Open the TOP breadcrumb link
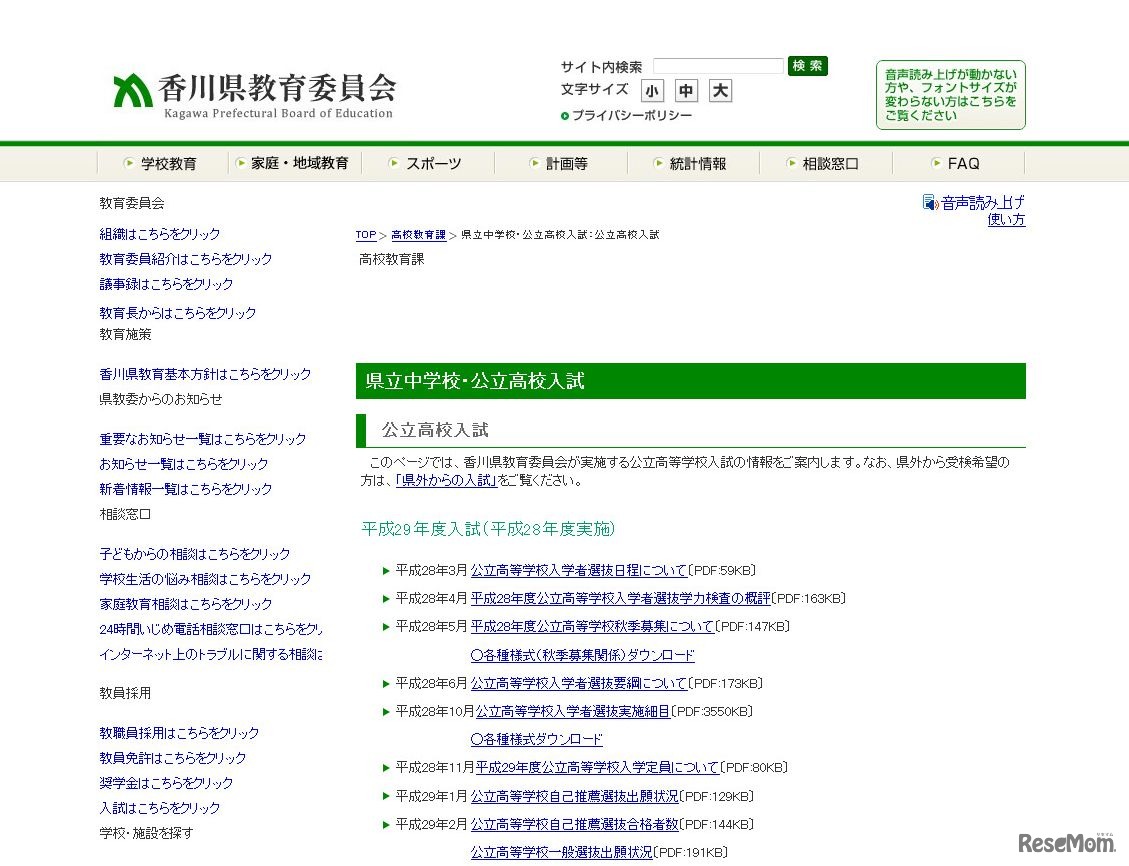This screenshot has width=1129, height=866. click(366, 235)
